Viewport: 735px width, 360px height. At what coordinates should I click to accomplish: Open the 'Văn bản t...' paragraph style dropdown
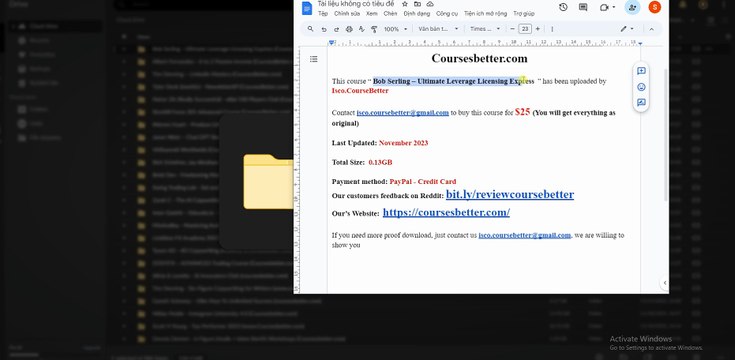point(438,29)
